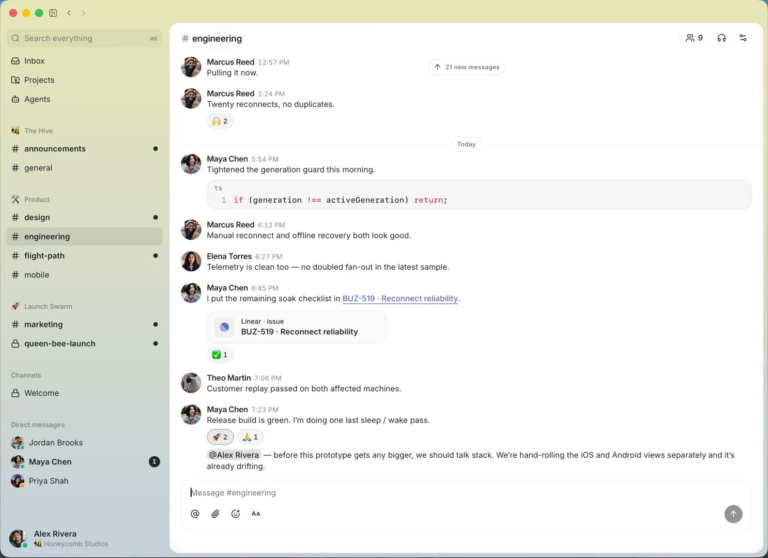Viewport: 768px width, 558px height.
Task: Insert a mention with the @ icon
Action: pos(195,513)
